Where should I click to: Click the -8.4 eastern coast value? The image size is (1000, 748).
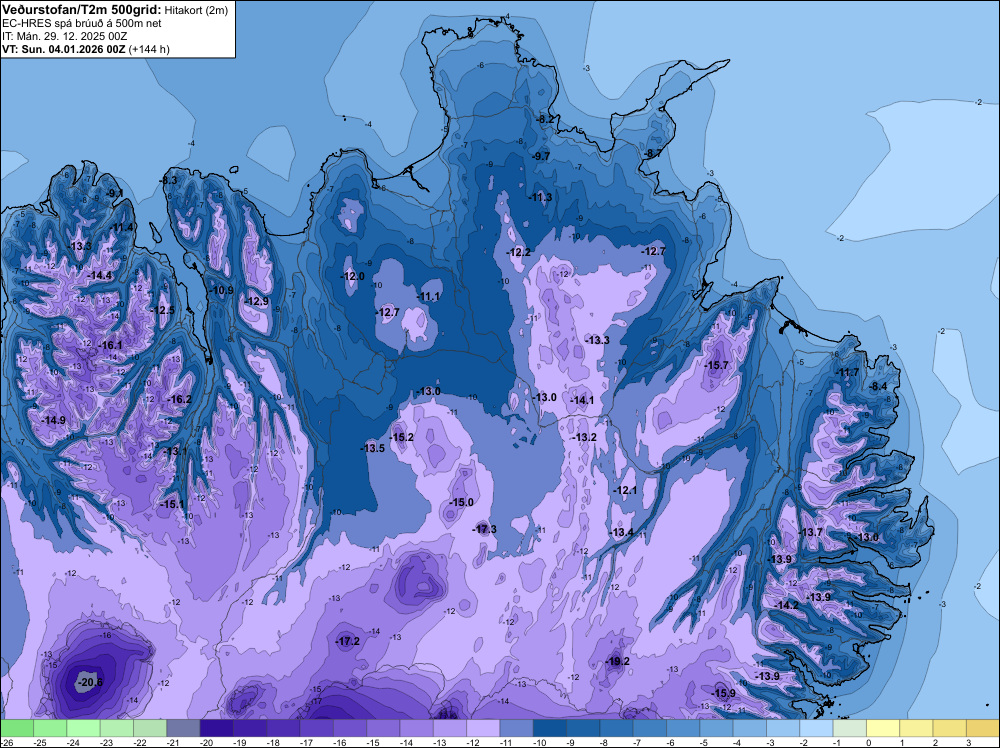[x=878, y=386]
